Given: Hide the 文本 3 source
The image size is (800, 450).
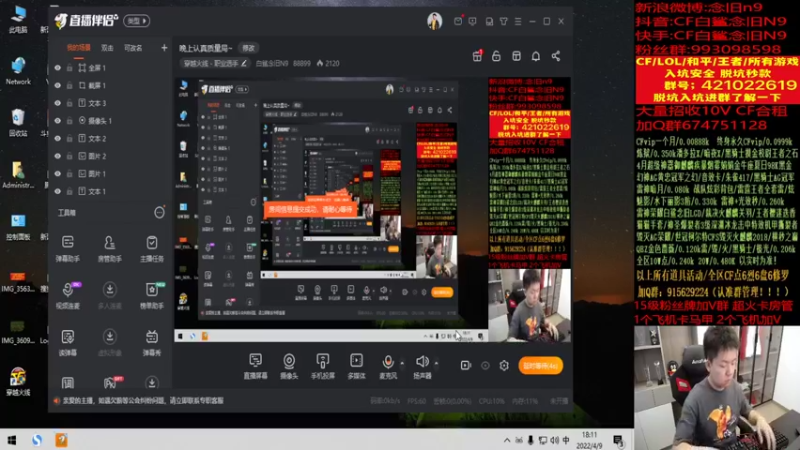Looking at the screenshot, I should [x=58, y=103].
